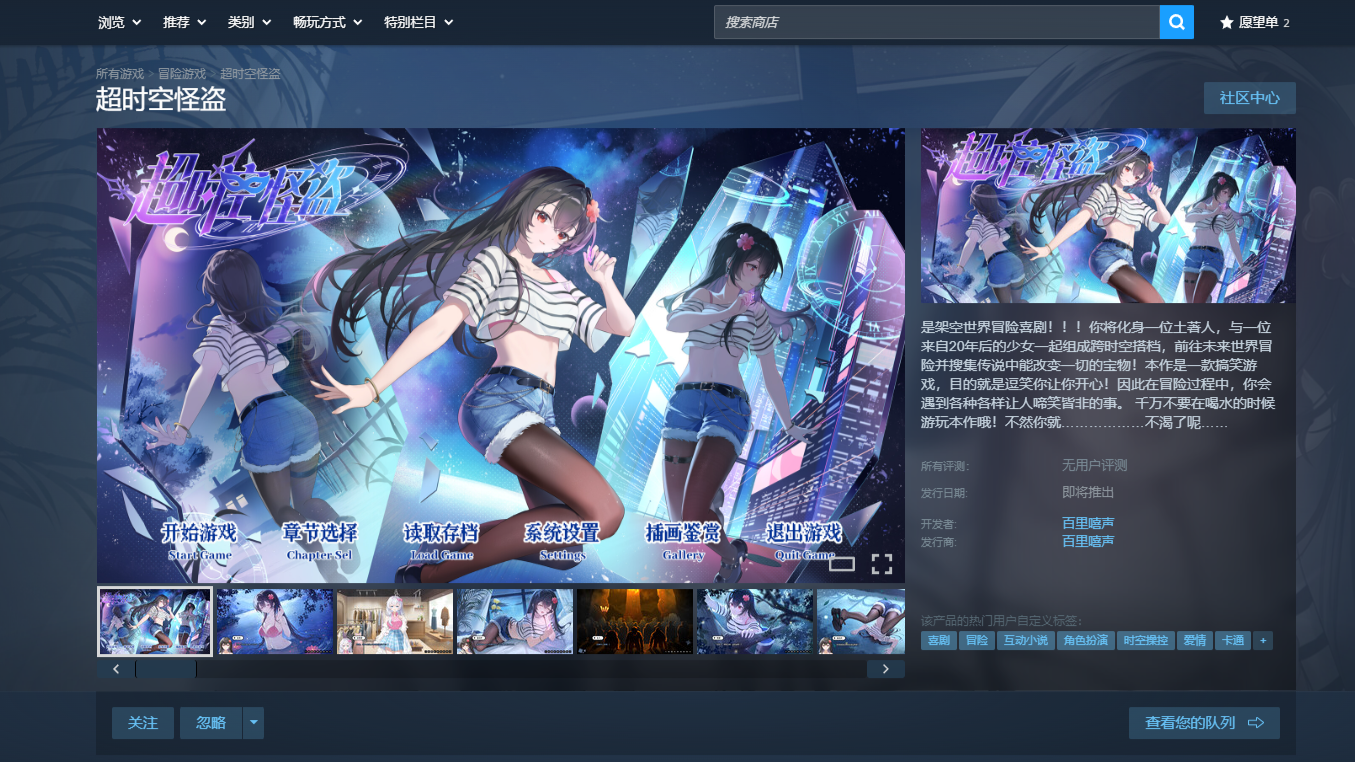Open the wishlist with star icon

(x=1255, y=22)
